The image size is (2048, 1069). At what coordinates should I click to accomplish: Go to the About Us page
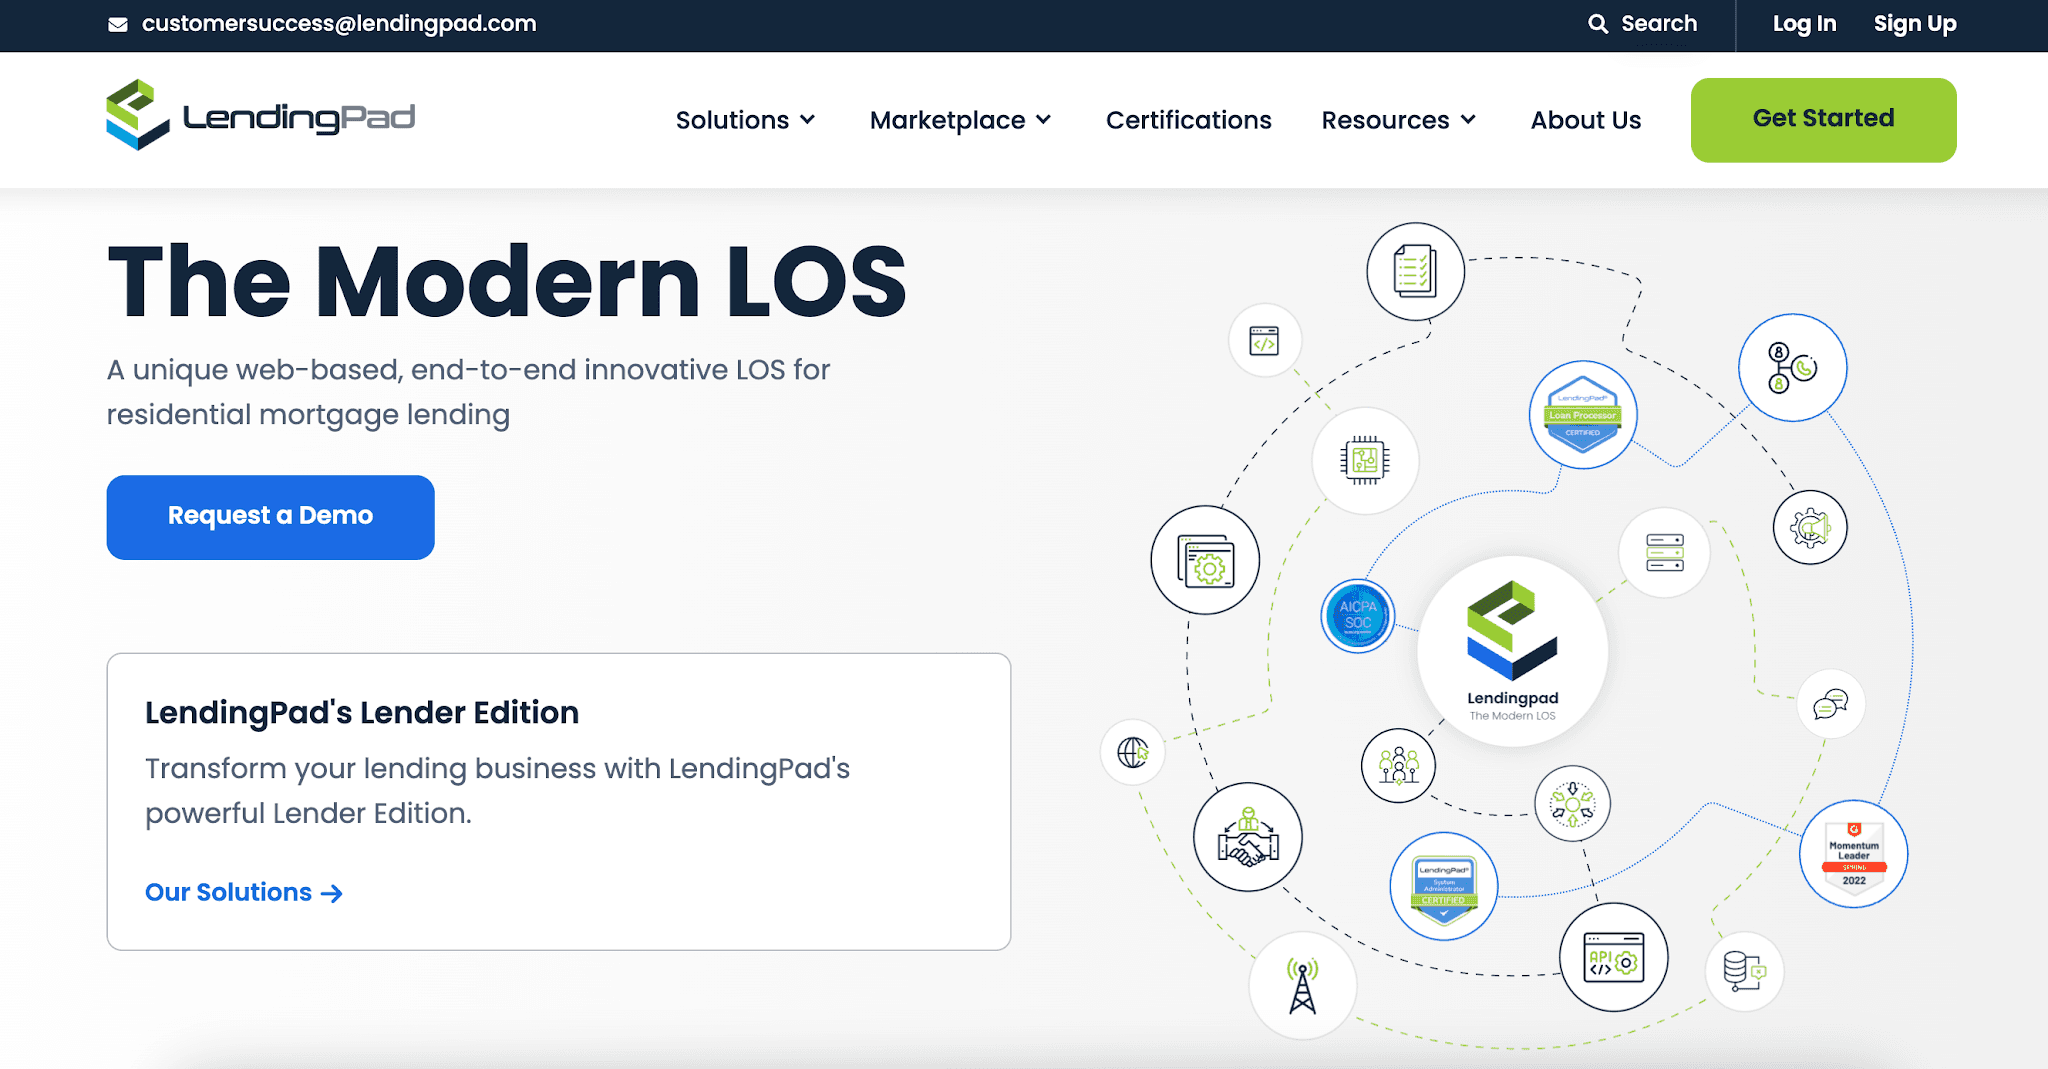click(1586, 120)
